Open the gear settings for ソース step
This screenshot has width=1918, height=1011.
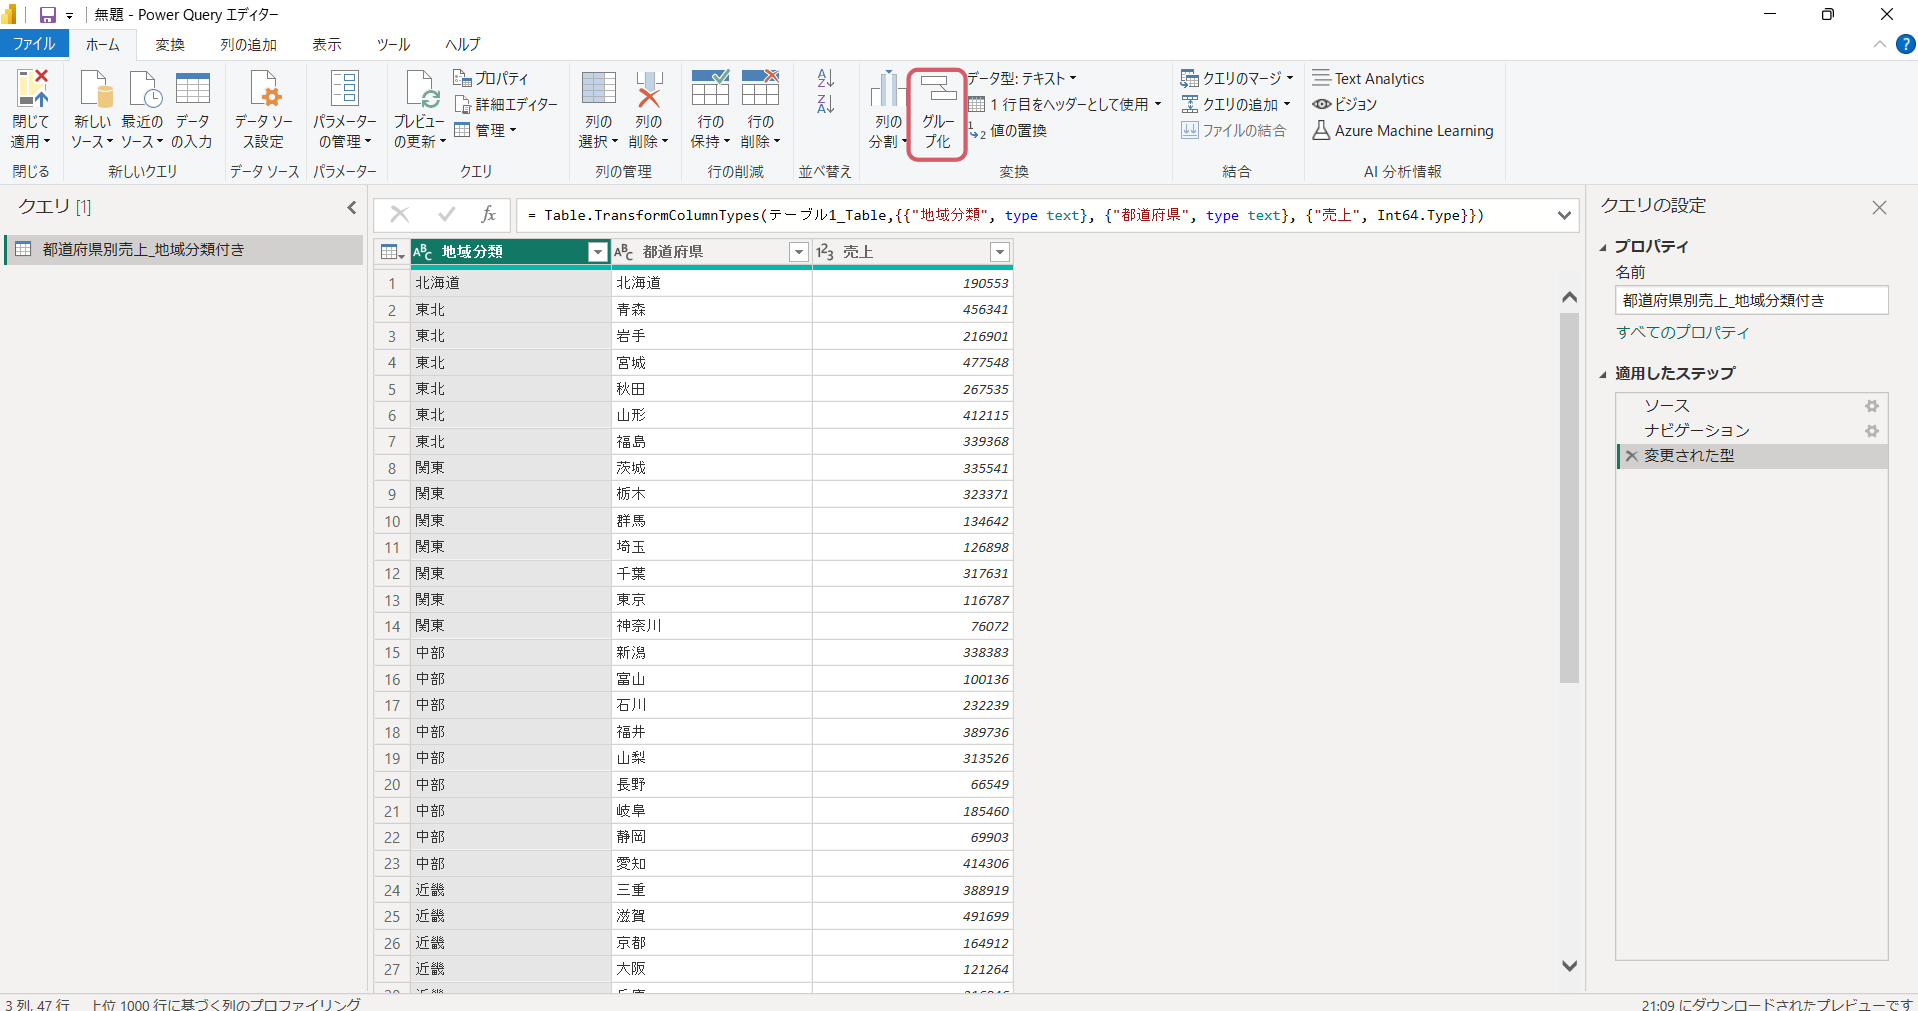coord(1871,406)
